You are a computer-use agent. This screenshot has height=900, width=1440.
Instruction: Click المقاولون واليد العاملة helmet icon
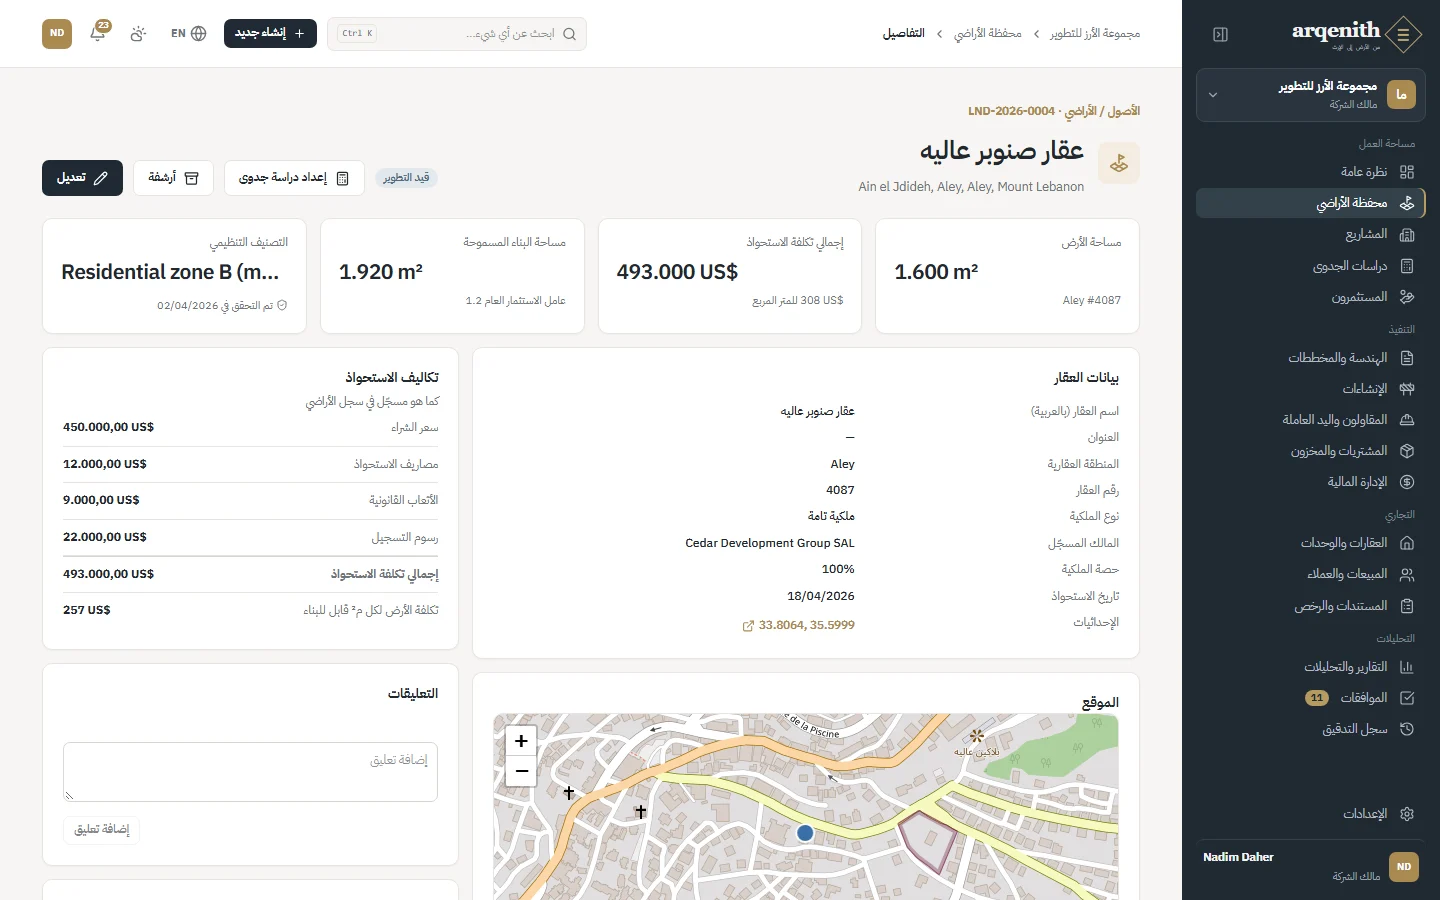point(1407,420)
